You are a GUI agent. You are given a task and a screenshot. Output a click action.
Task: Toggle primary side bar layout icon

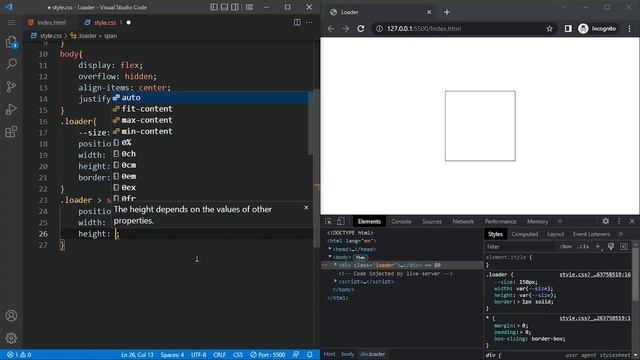pos(214,7)
